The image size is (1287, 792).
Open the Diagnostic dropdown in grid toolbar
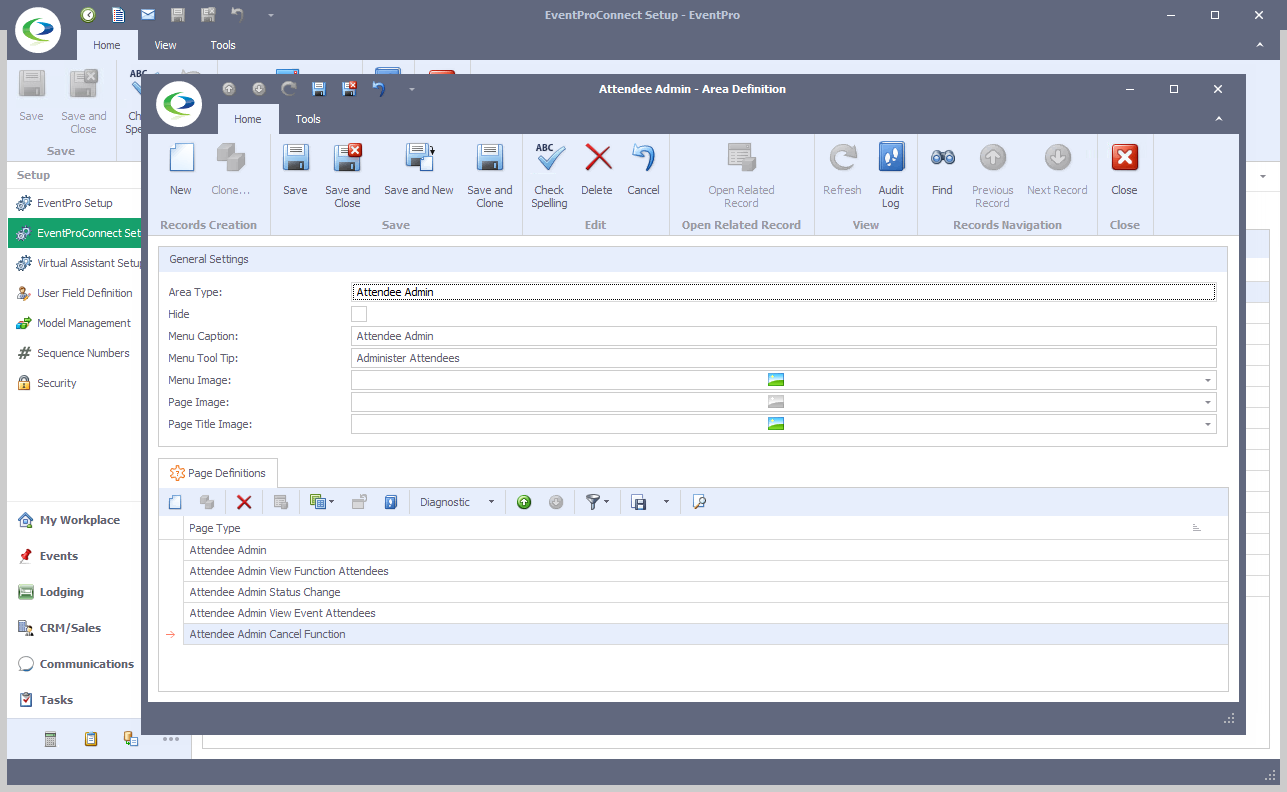point(491,502)
